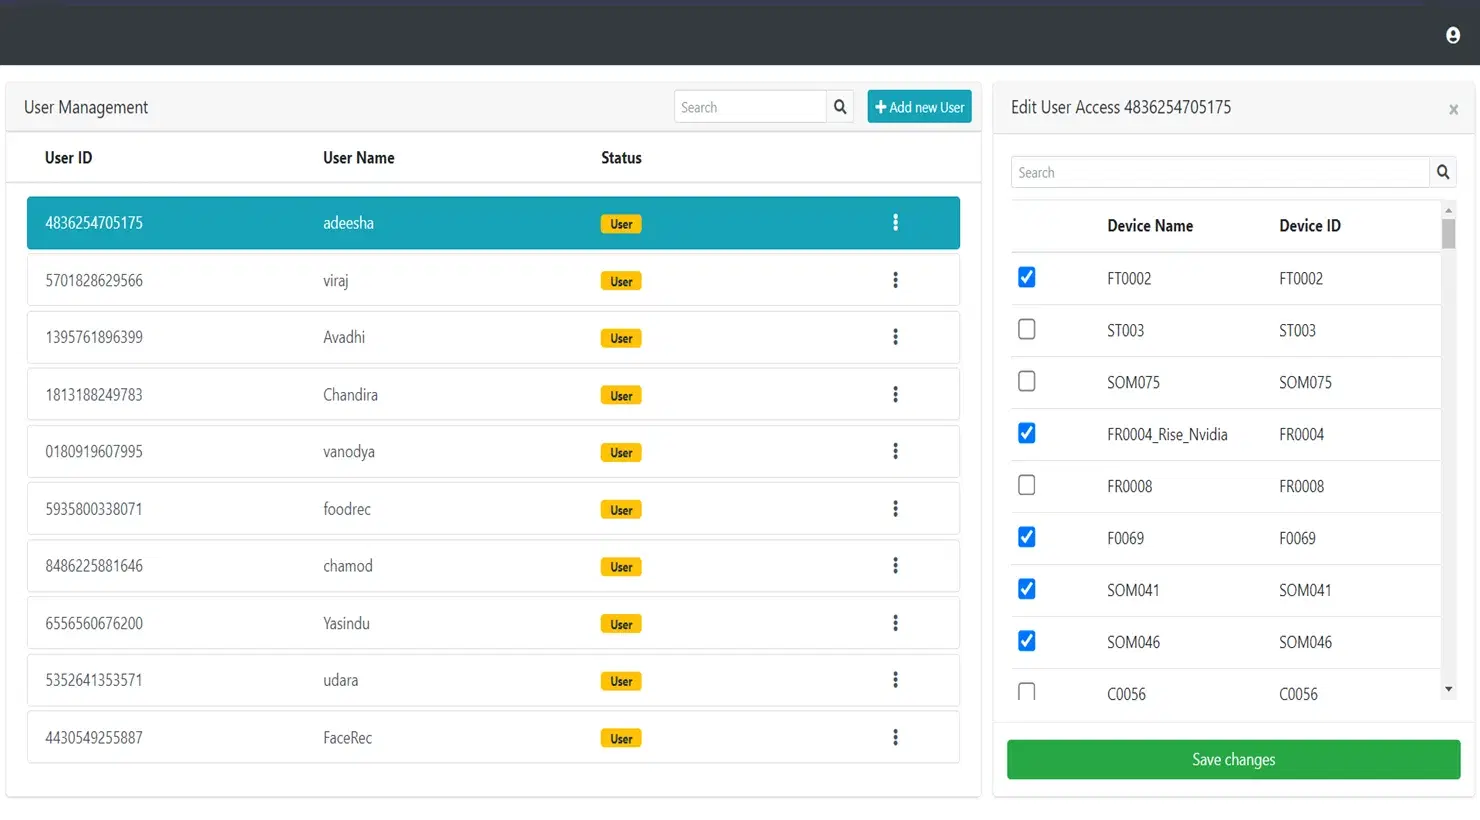Viewport: 1480px width, 820px height.
Task: Open the three-dot menu for viraj
Action: [895, 280]
